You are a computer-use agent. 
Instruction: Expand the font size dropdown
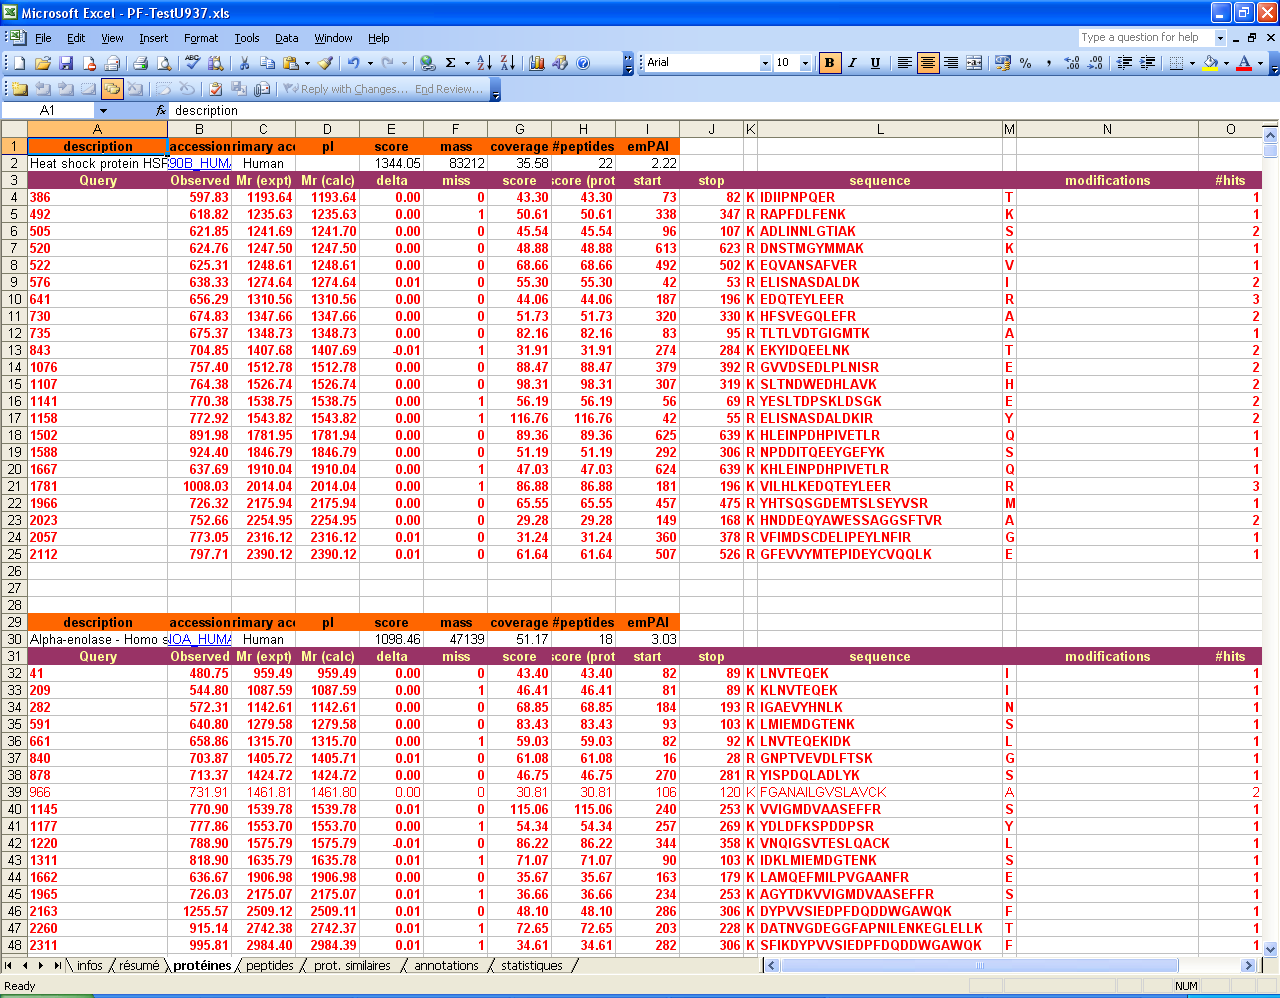[808, 63]
